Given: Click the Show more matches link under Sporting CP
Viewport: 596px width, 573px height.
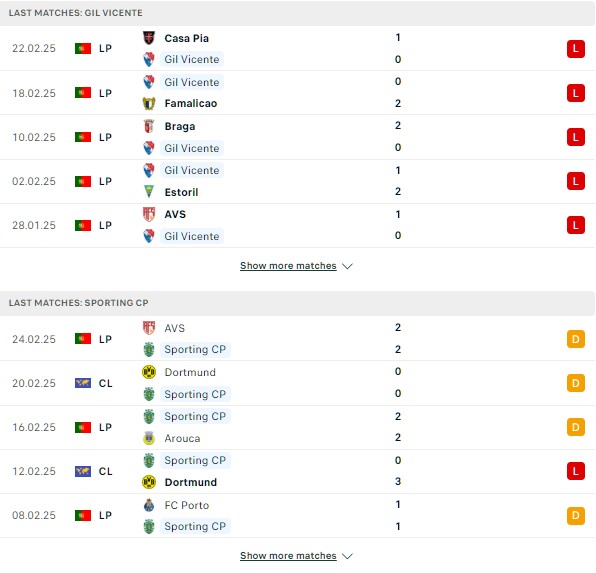Looking at the screenshot, I should [x=288, y=556].
